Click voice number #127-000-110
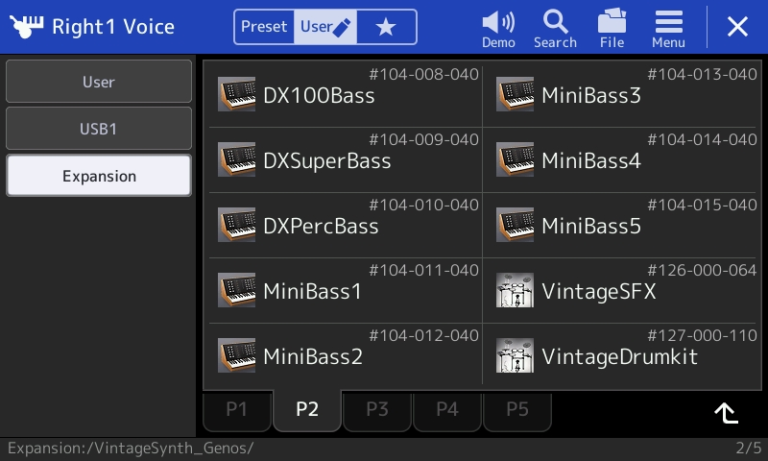 (702, 336)
